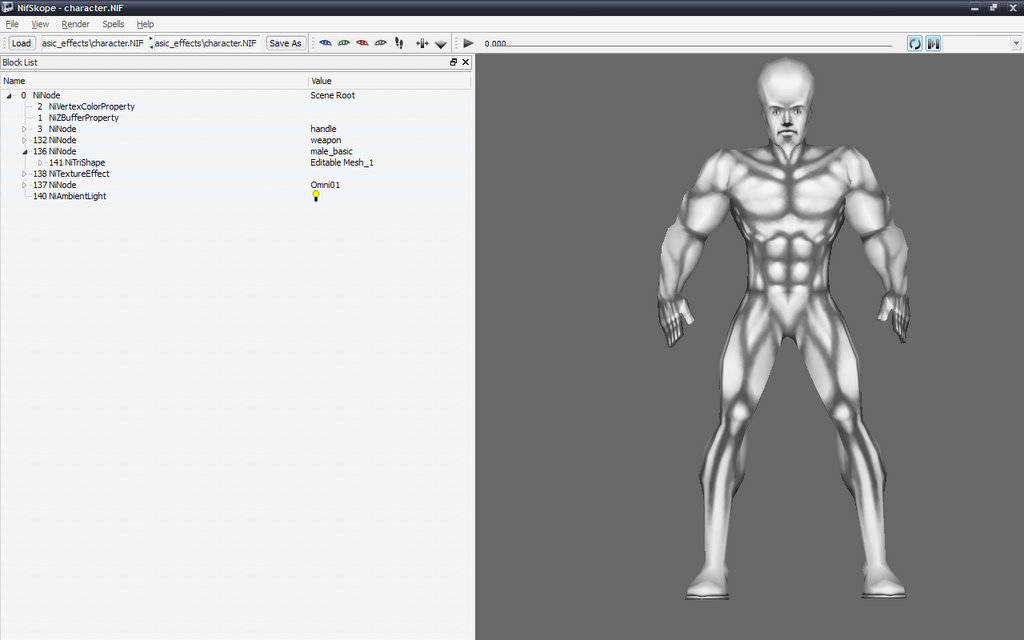Click the footprints walk view icon
Viewport: 1024px width, 640px height.
399,43
